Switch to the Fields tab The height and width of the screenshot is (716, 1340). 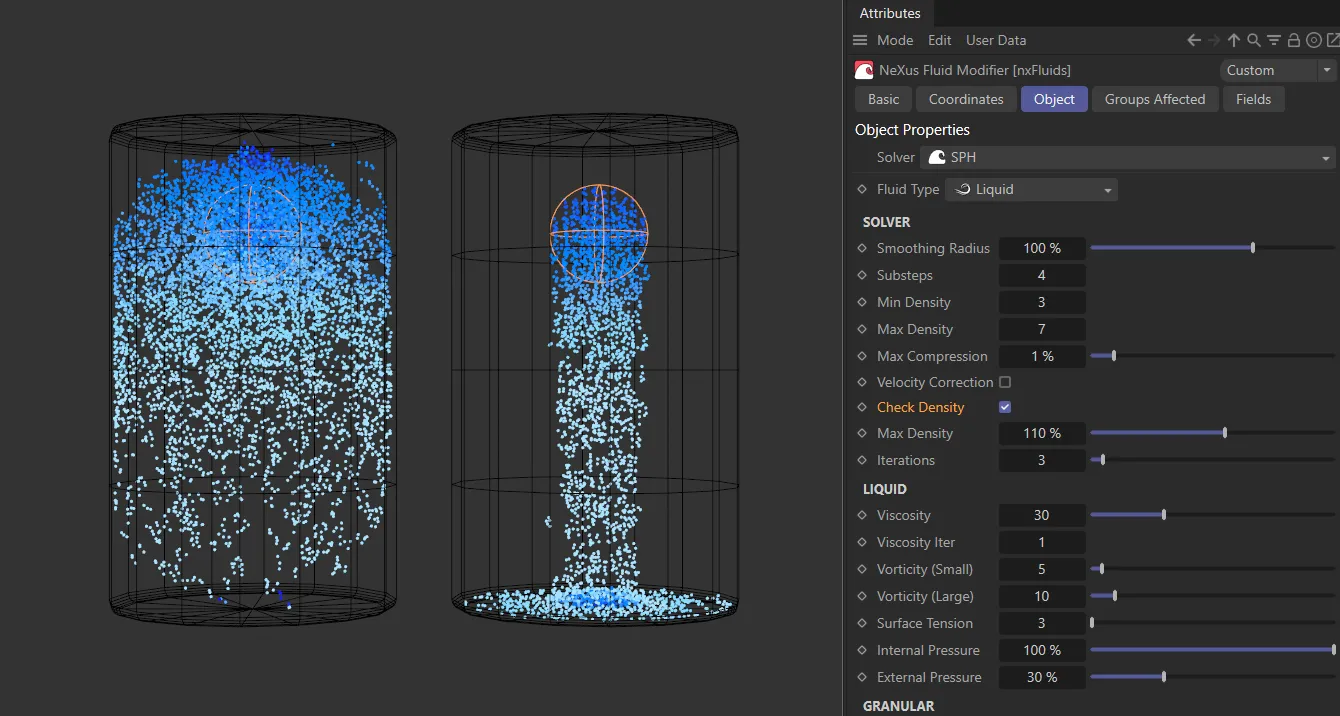(1253, 99)
